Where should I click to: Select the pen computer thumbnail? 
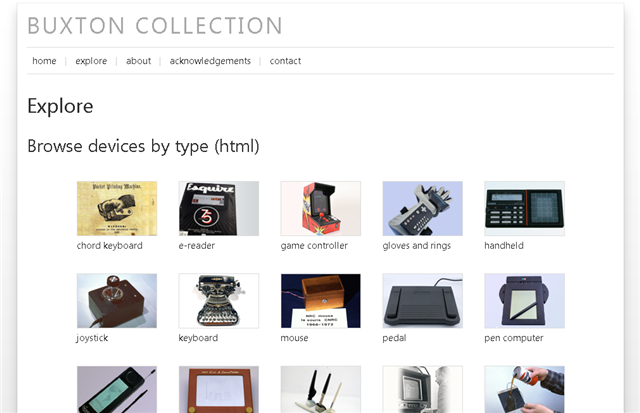pos(525,301)
